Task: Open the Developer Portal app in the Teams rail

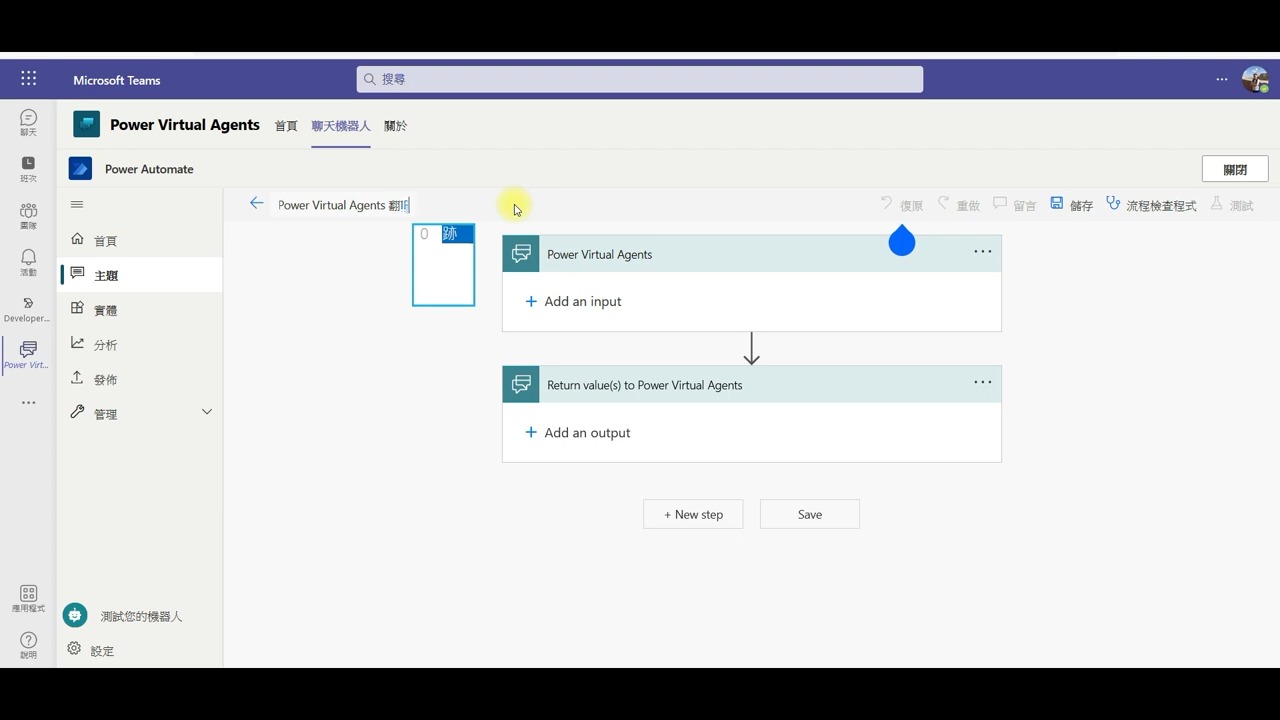Action: pos(28,309)
